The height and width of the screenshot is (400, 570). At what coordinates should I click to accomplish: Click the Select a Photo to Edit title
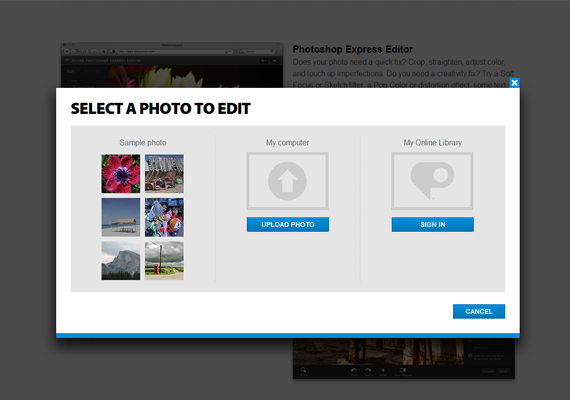click(161, 109)
